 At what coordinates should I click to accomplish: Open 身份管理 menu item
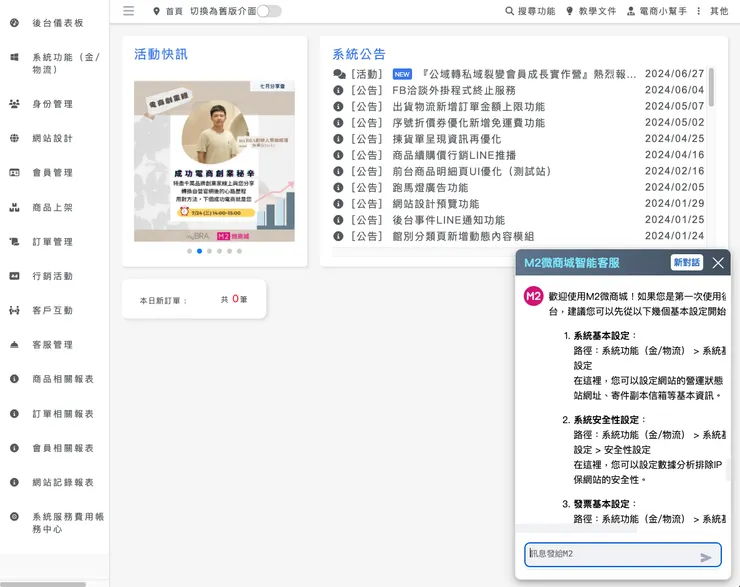52,104
